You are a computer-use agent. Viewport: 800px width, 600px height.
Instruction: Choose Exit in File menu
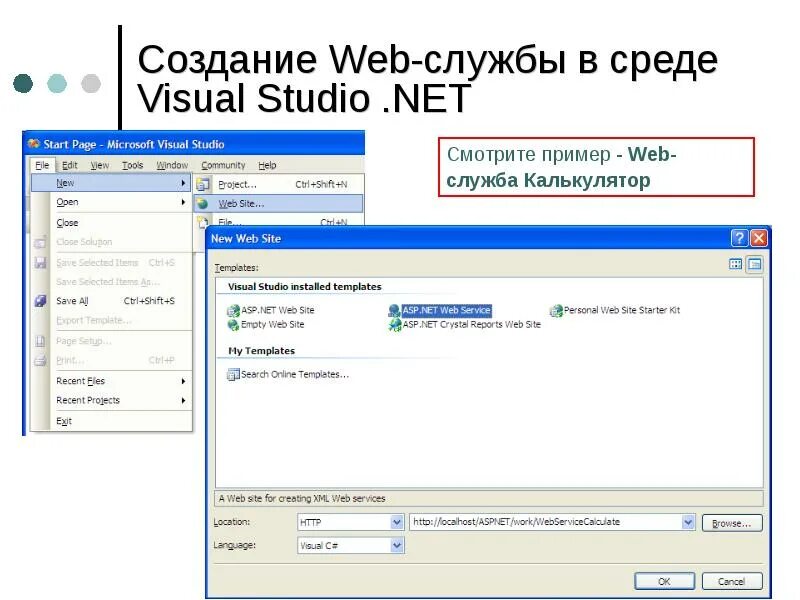[x=111, y=421]
